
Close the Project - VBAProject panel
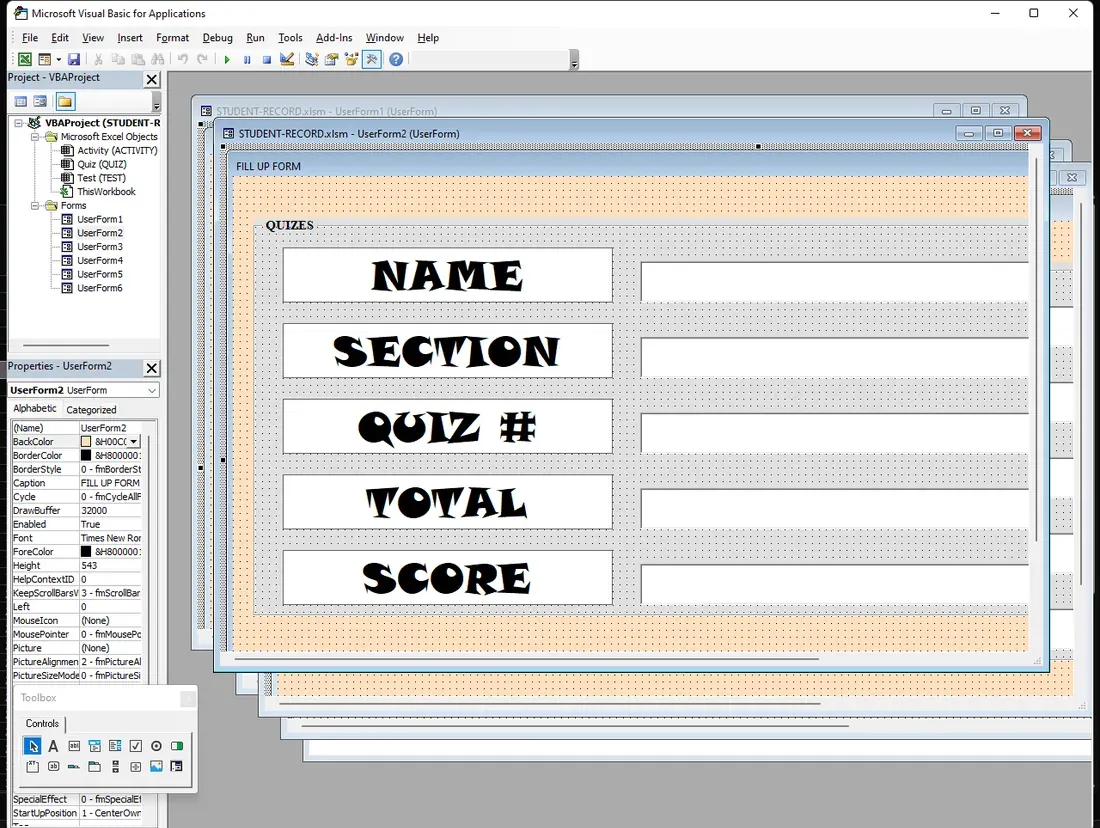(x=152, y=79)
